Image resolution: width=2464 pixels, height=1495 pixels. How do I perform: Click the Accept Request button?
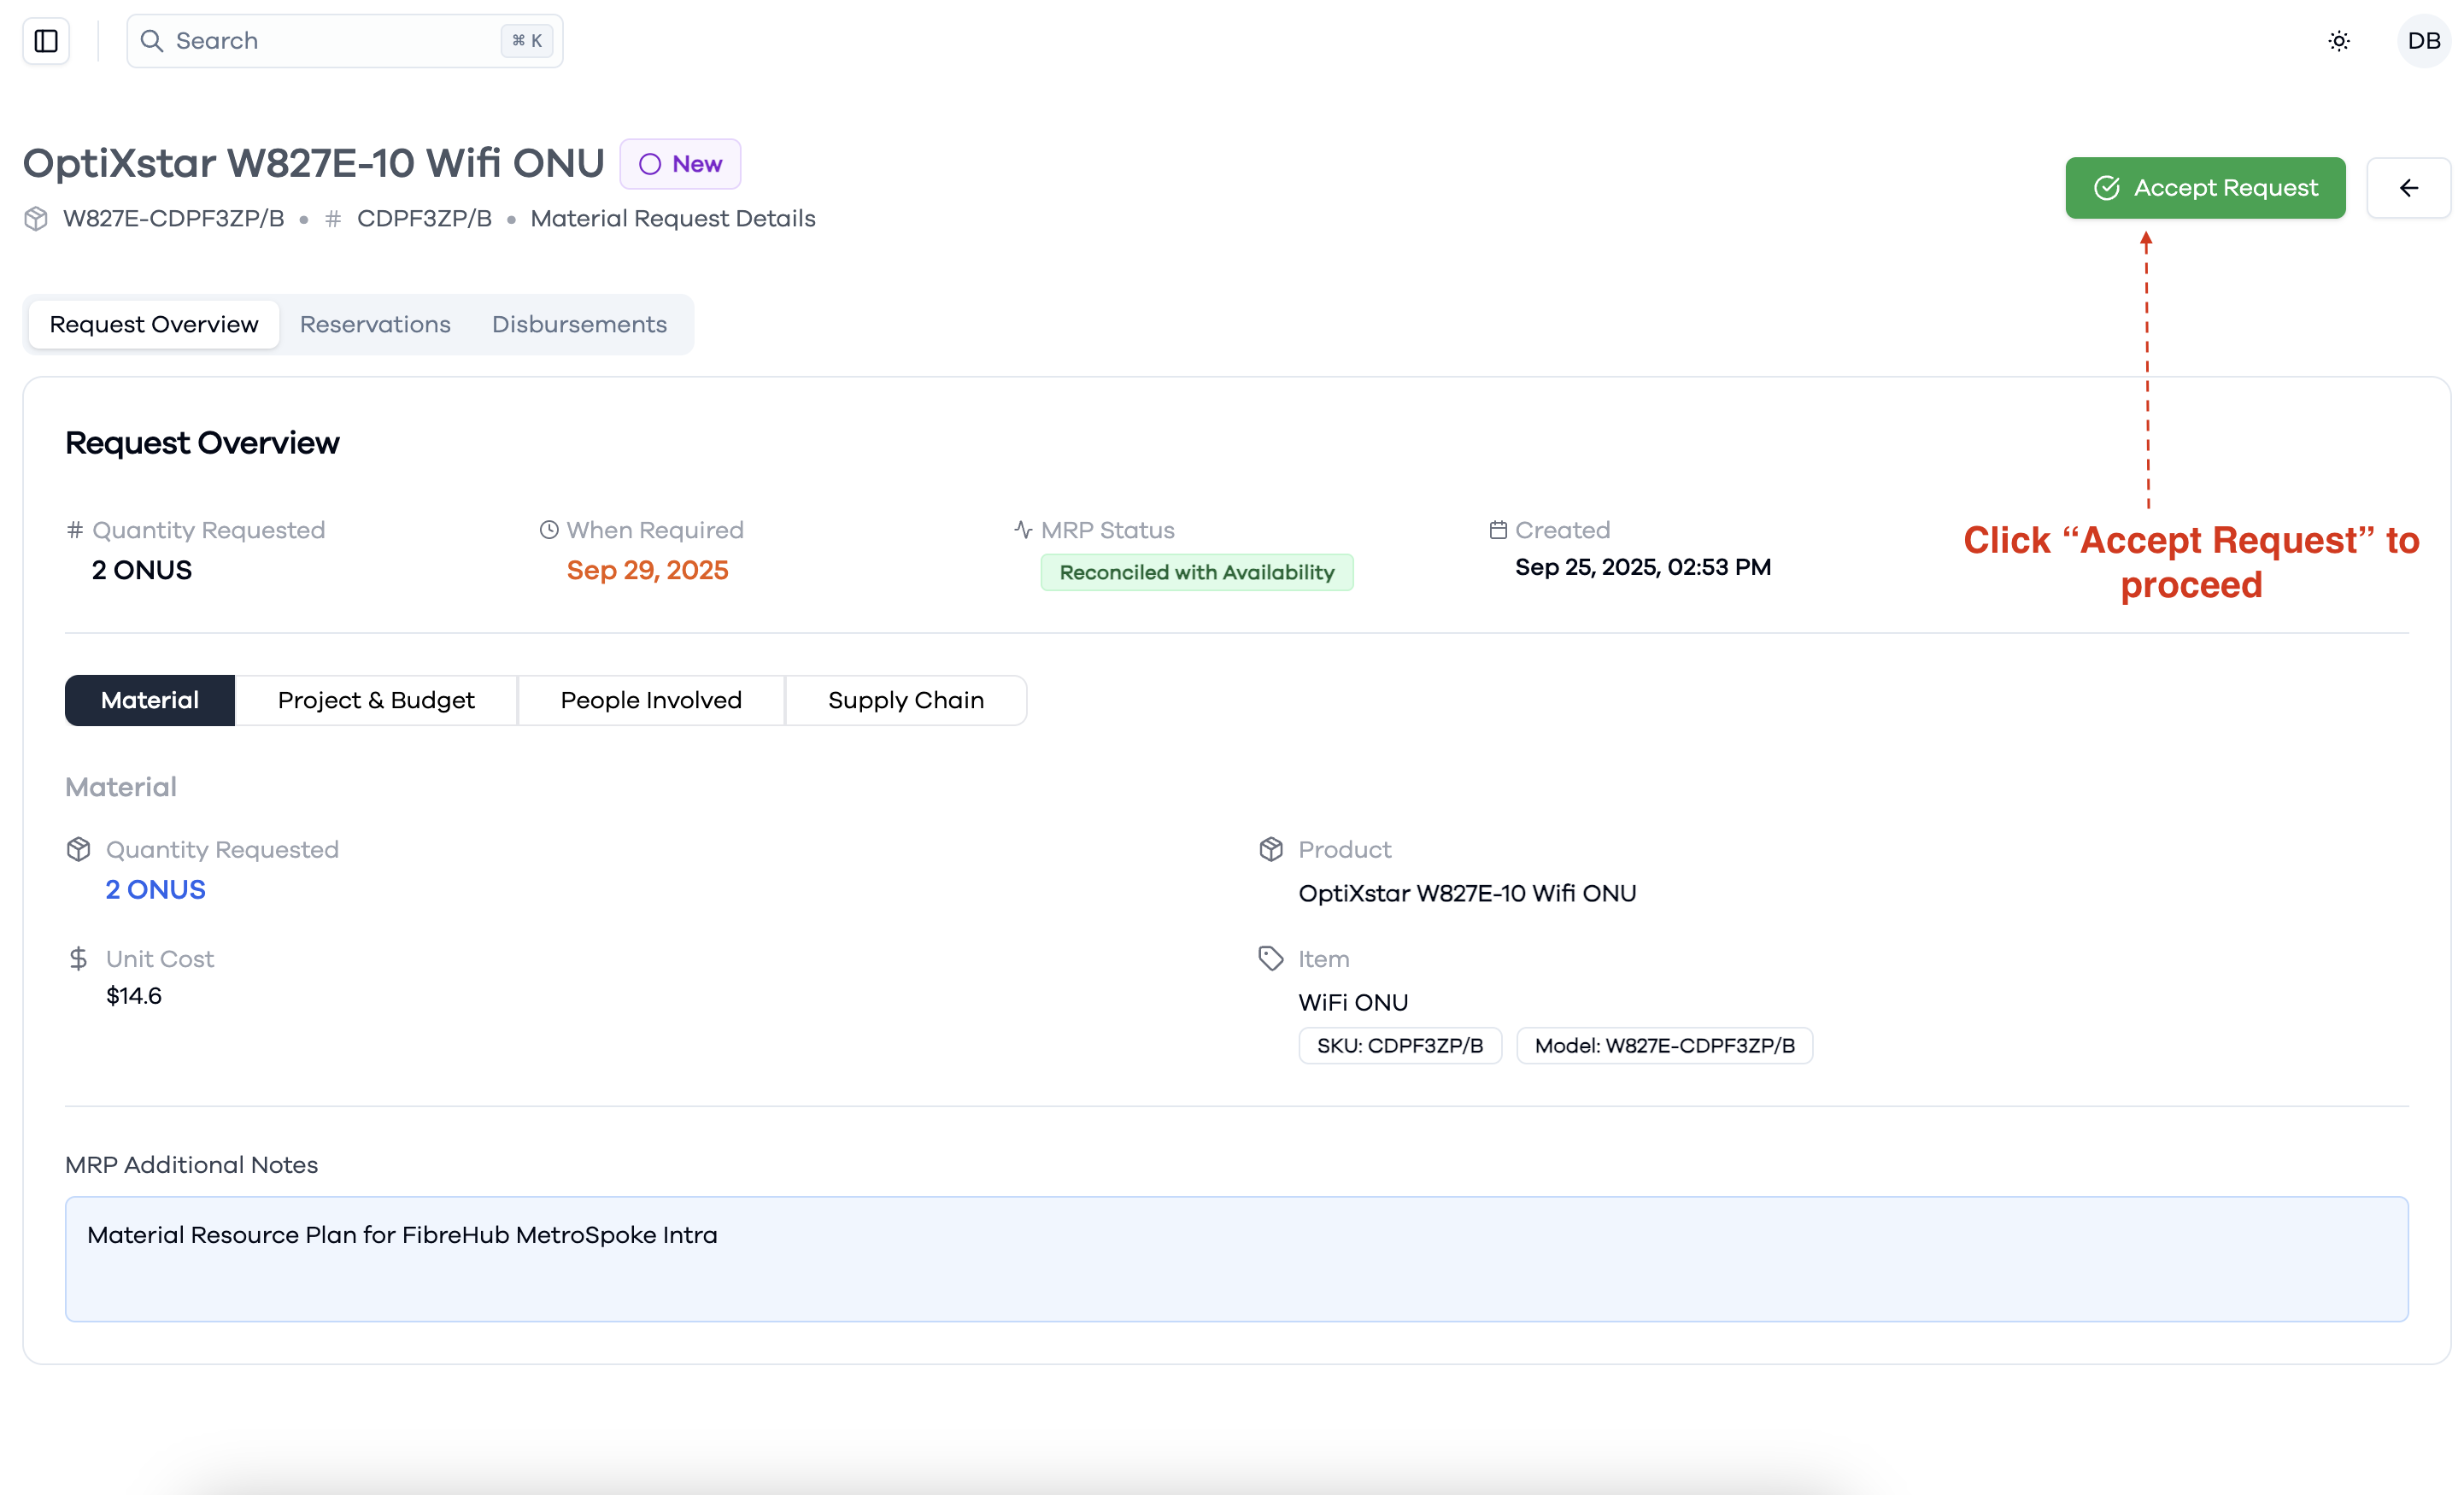pos(2205,188)
